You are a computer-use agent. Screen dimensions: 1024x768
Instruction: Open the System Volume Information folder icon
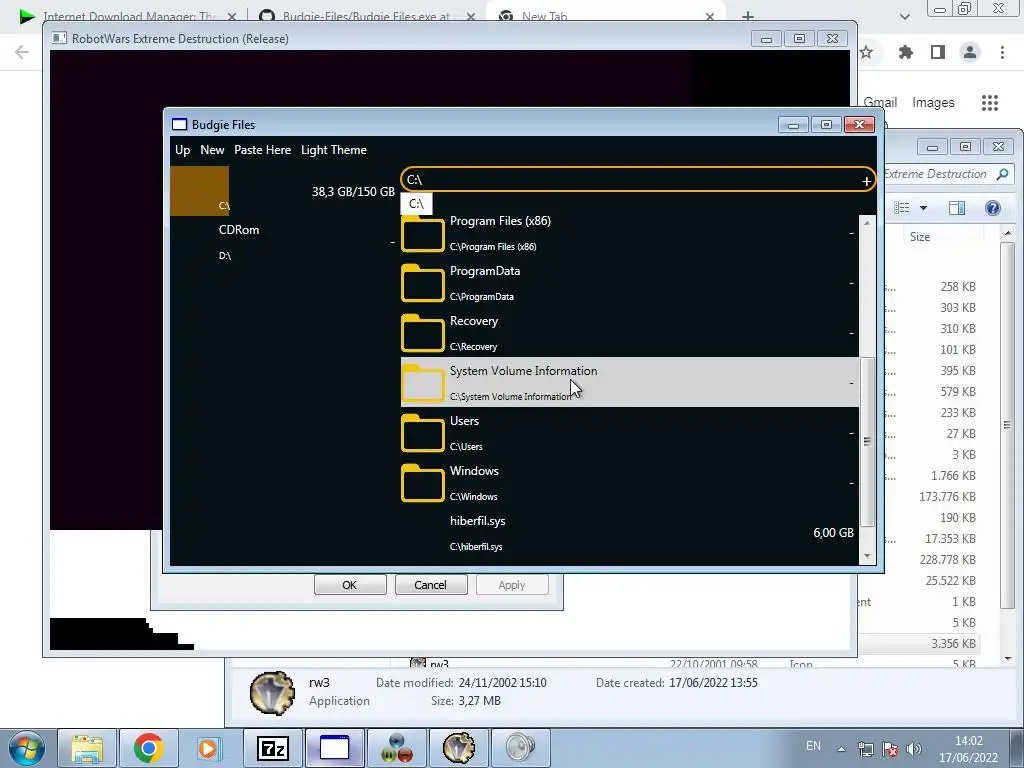tap(423, 383)
